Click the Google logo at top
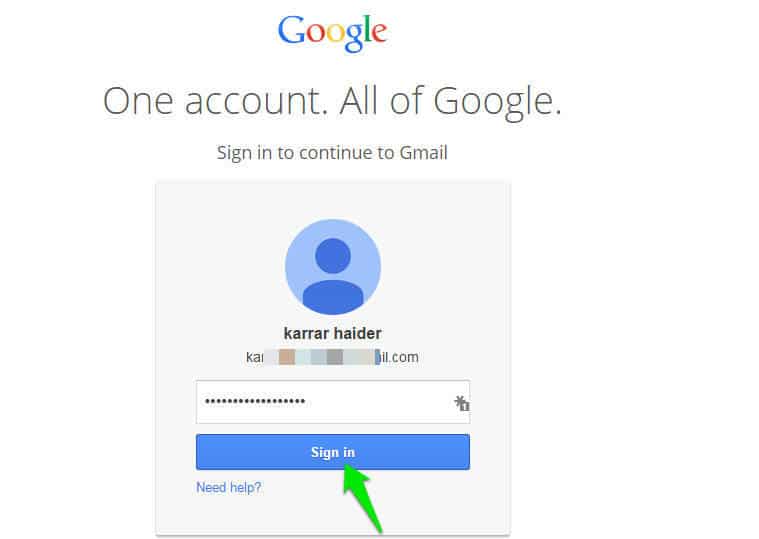The width and height of the screenshot is (759, 539). click(x=332, y=33)
